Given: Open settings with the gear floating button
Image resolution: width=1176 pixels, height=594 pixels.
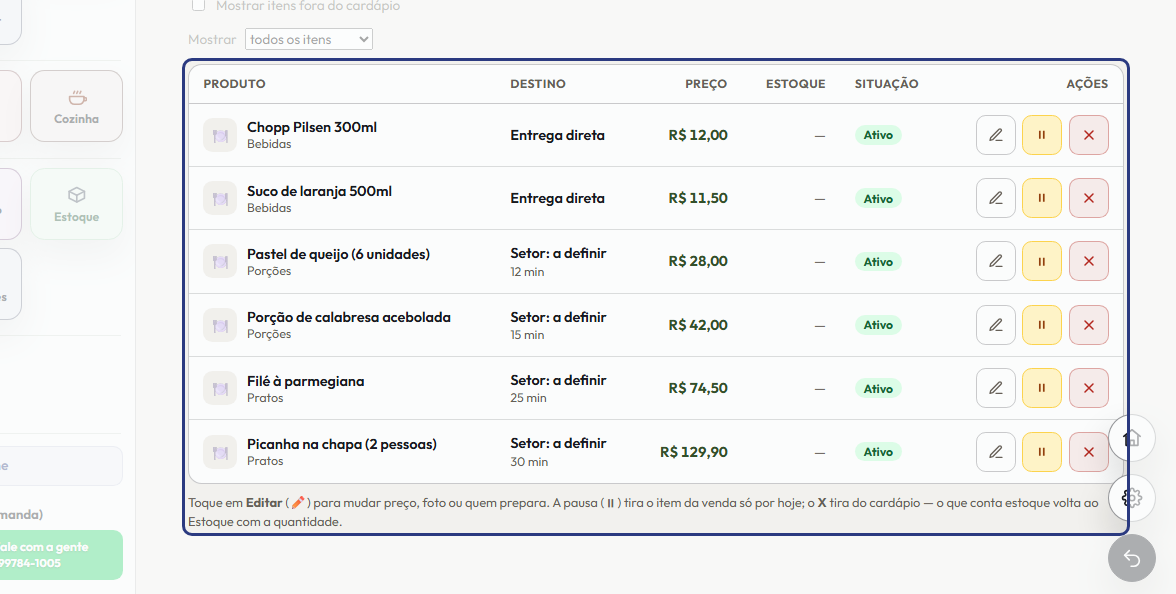Looking at the screenshot, I should click(1132, 497).
